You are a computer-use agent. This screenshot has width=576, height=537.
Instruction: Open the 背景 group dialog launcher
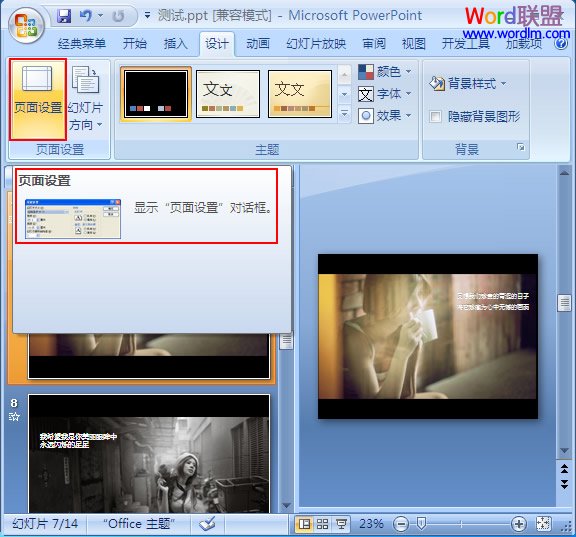point(521,148)
